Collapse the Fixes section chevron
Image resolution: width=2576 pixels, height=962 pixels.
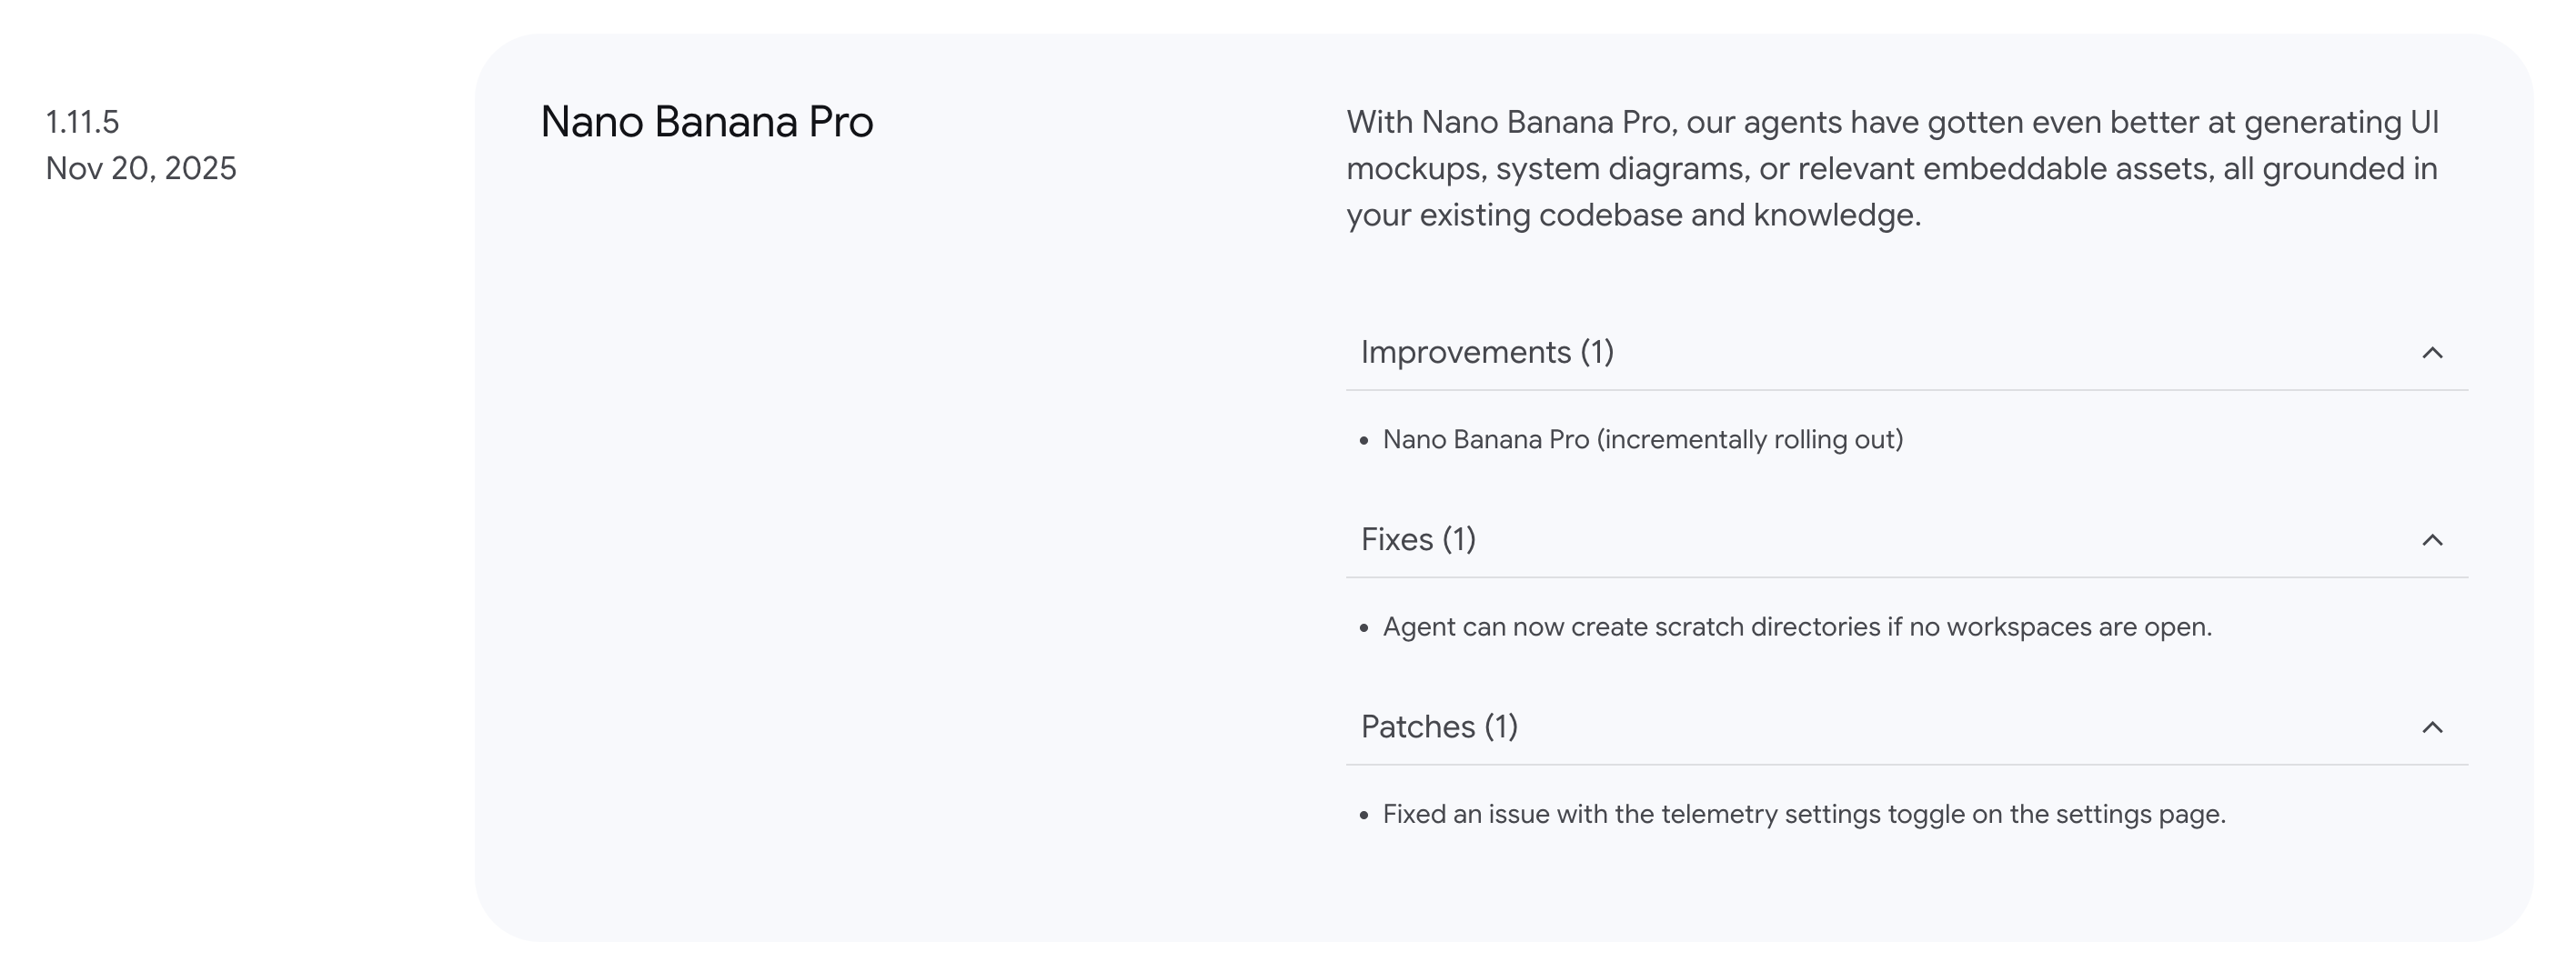pyautogui.click(x=2432, y=540)
